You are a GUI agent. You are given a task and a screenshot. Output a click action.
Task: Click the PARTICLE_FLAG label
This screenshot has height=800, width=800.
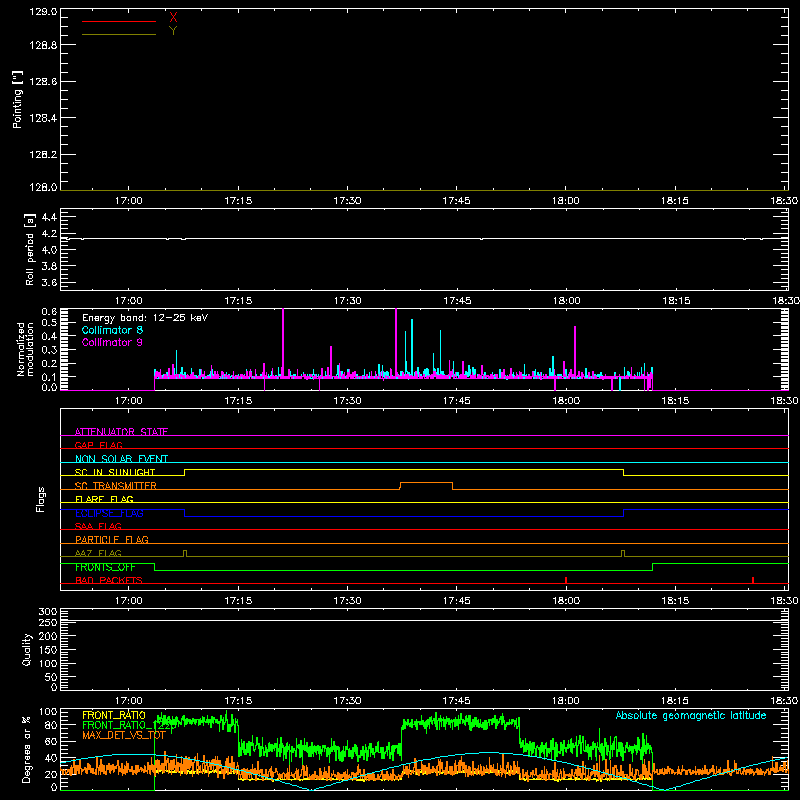tap(112, 539)
